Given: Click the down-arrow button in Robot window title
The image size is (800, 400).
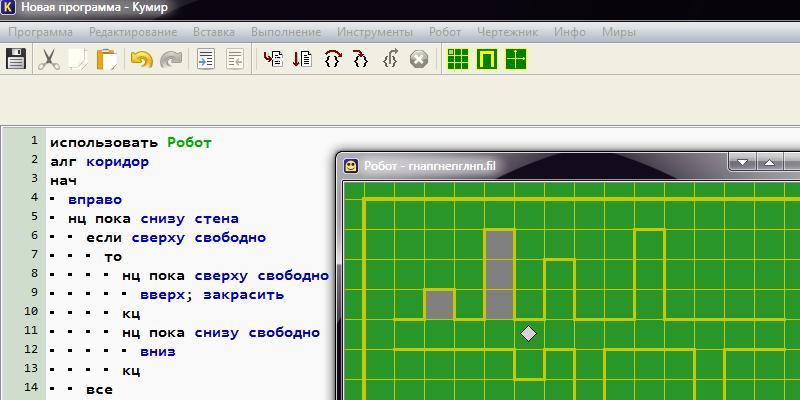Looking at the screenshot, I should (x=742, y=163).
